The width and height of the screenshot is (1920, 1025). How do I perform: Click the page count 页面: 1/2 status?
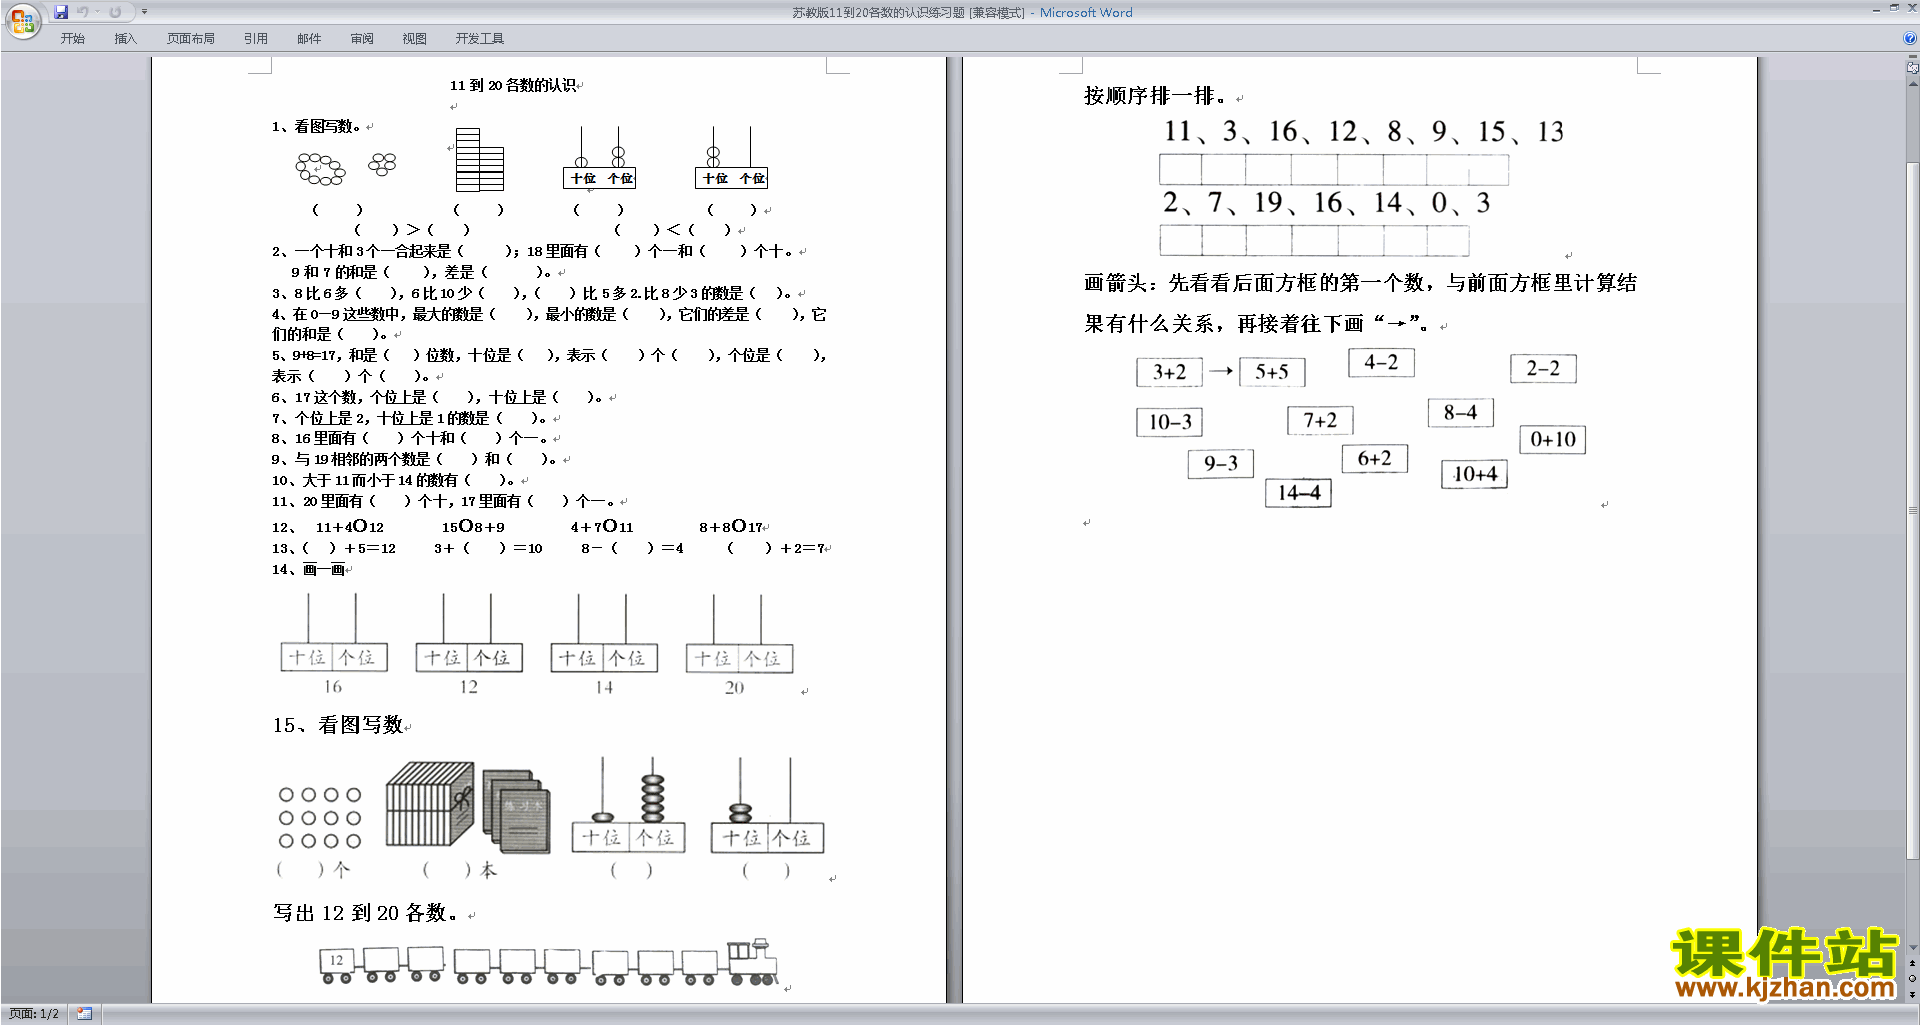34,1014
